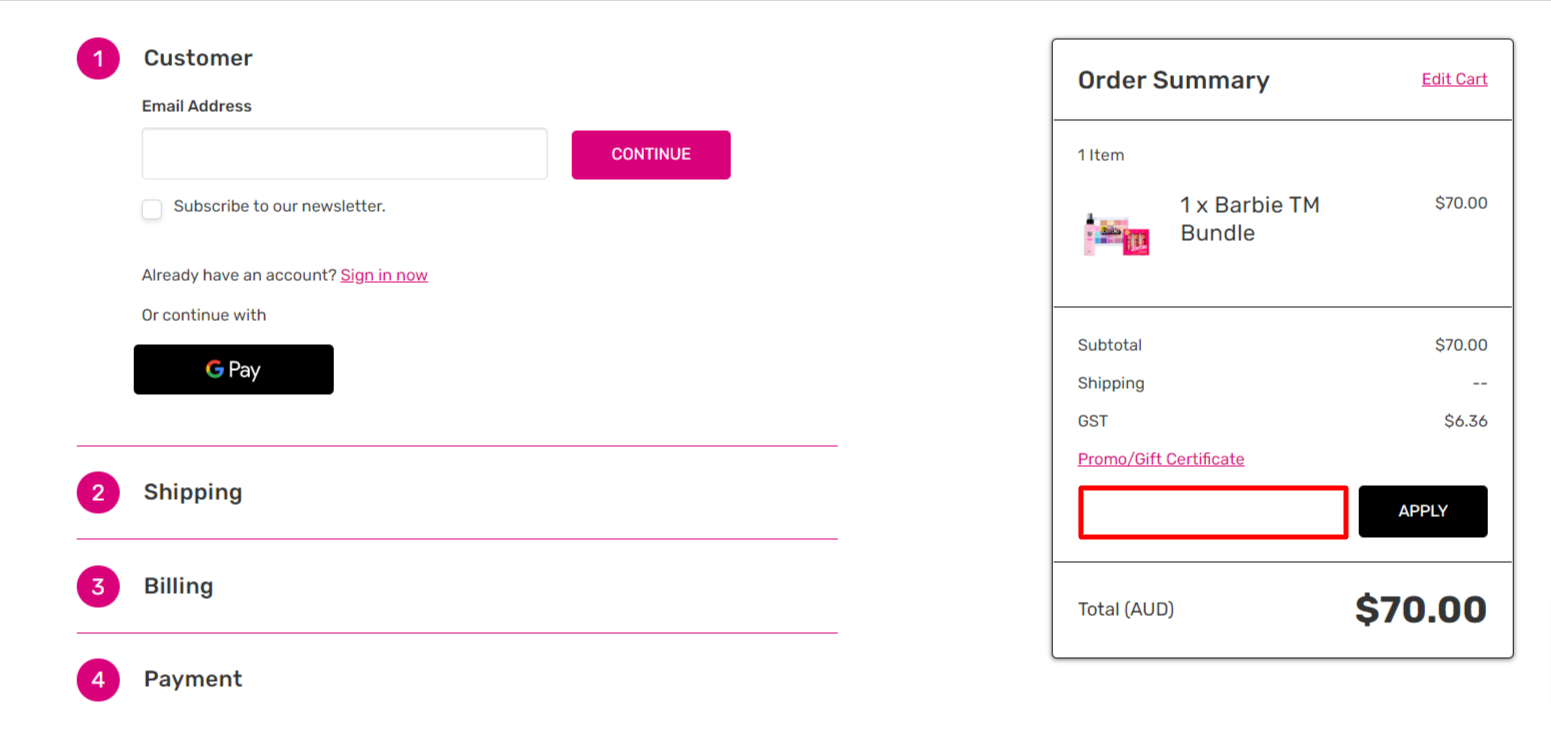Pay with the Google Pay button

(x=233, y=370)
